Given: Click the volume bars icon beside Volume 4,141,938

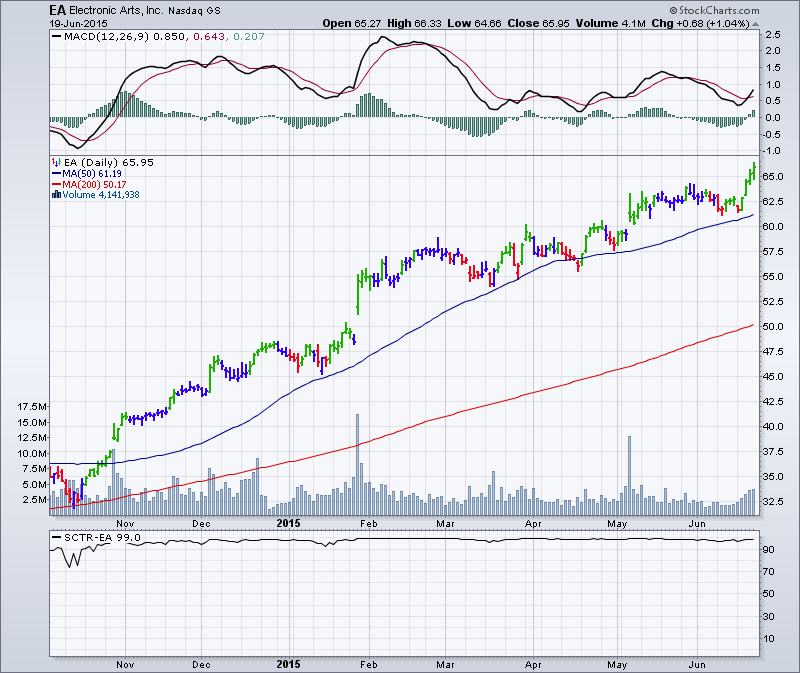Looking at the screenshot, I should (x=56, y=194).
